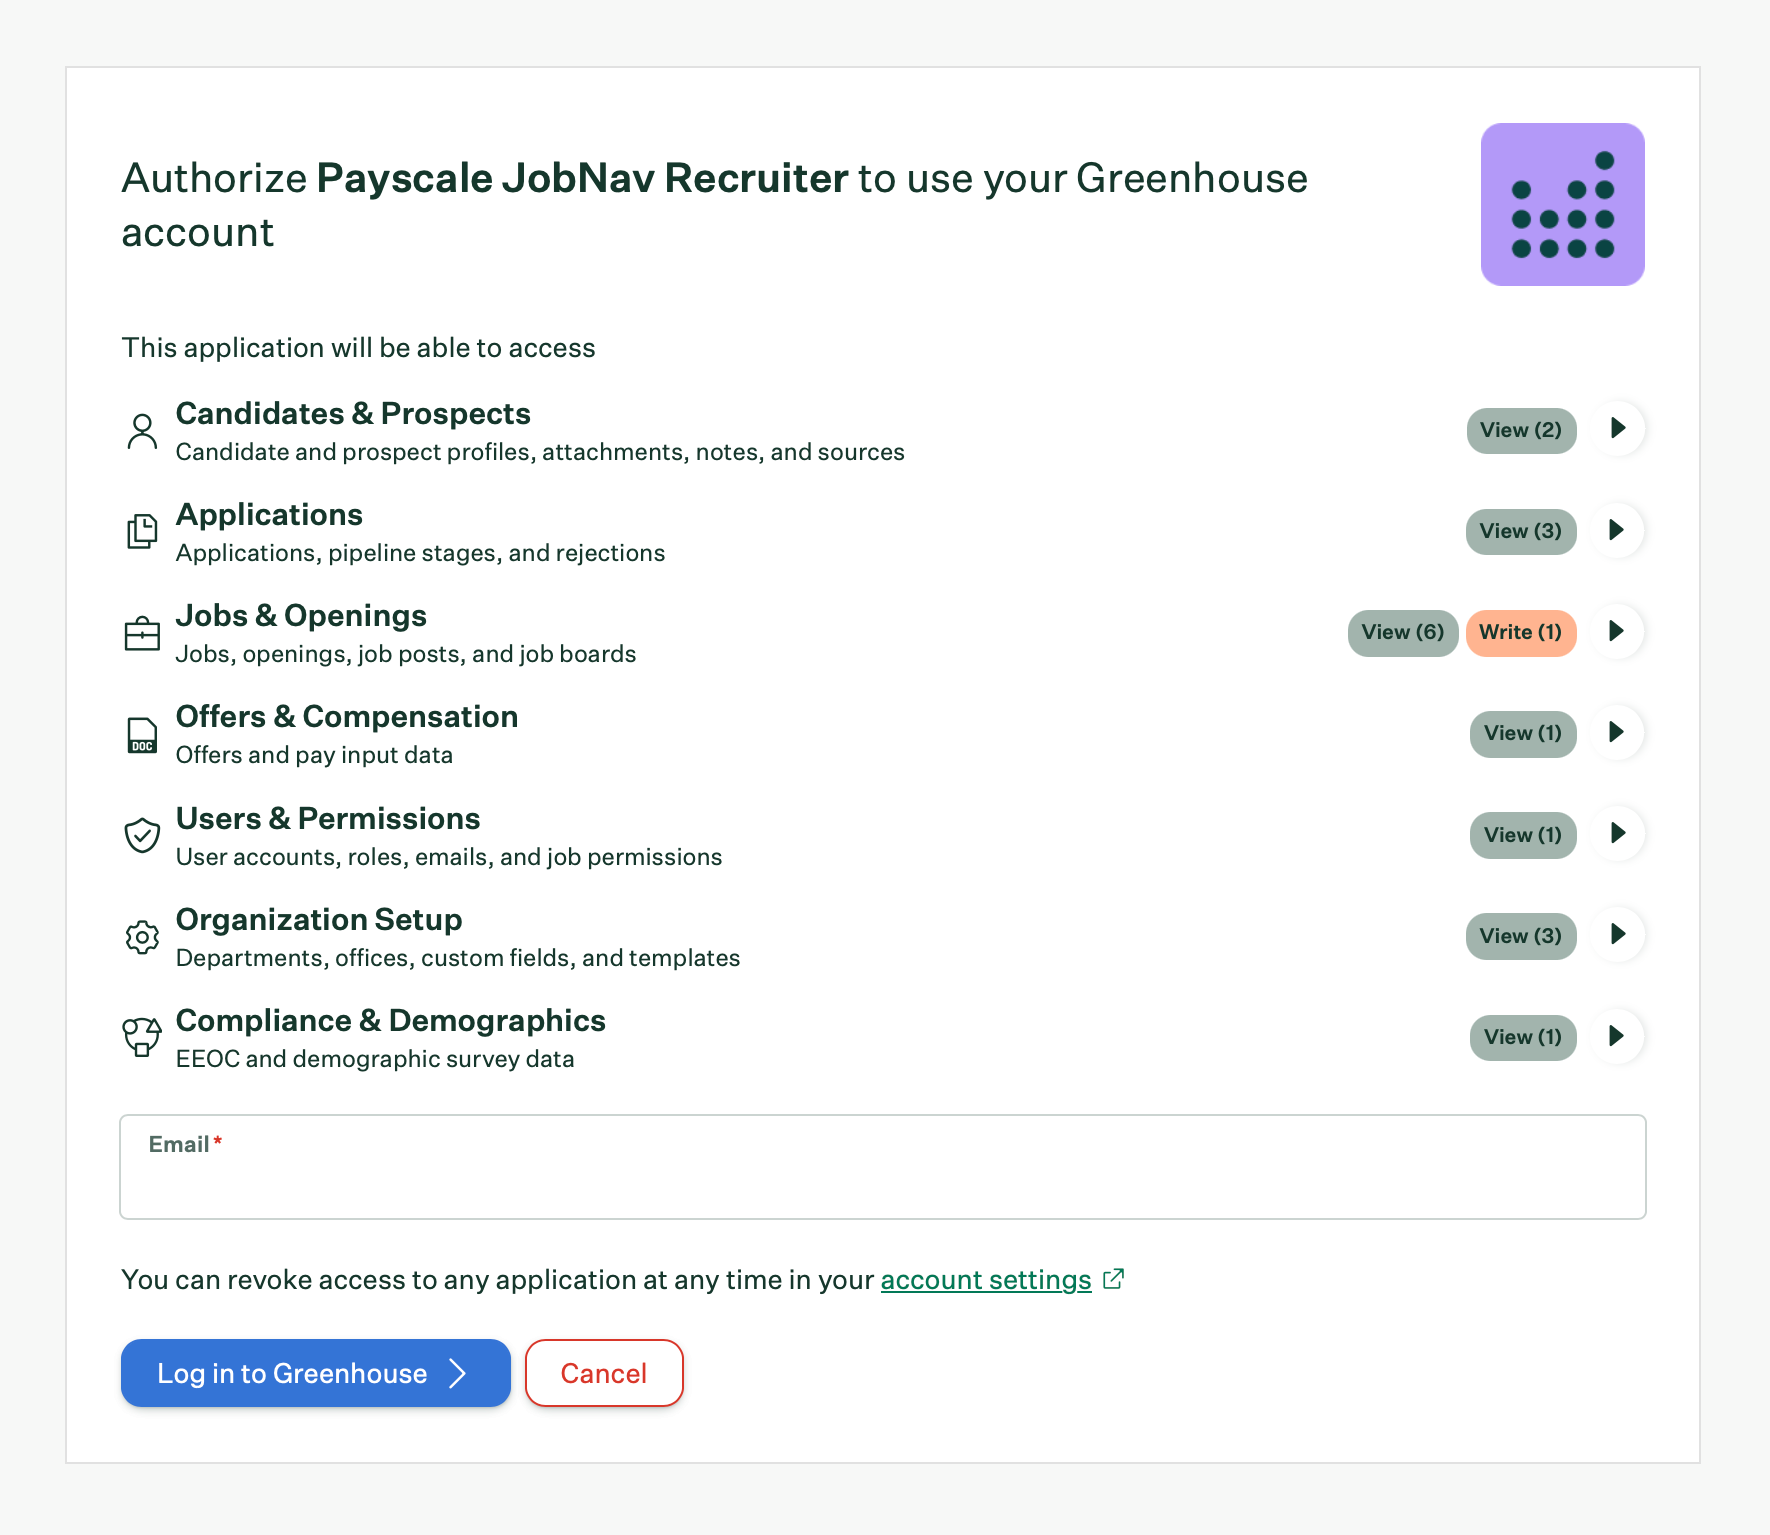Click View (1) badge for Offers & Compensation
1770x1535 pixels.
click(1523, 733)
